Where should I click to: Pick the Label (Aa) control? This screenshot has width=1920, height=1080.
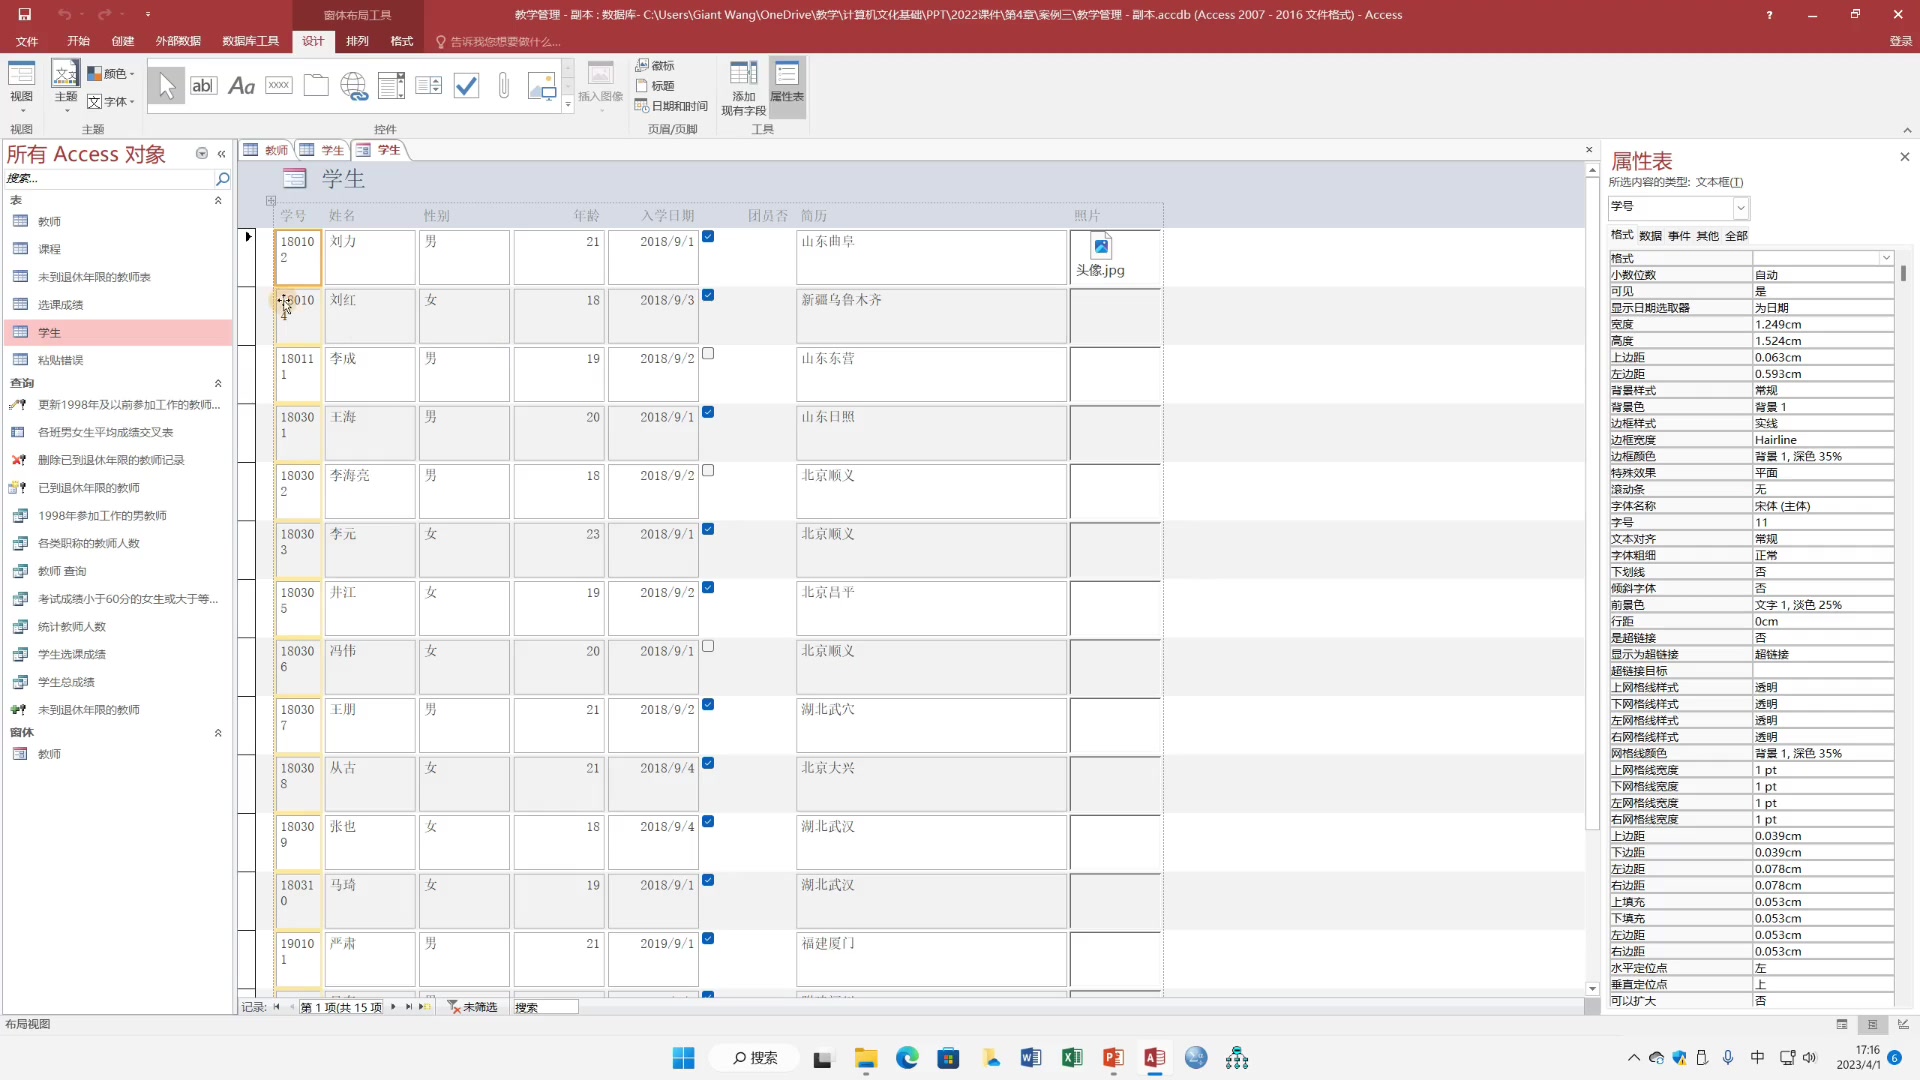click(241, 86)
